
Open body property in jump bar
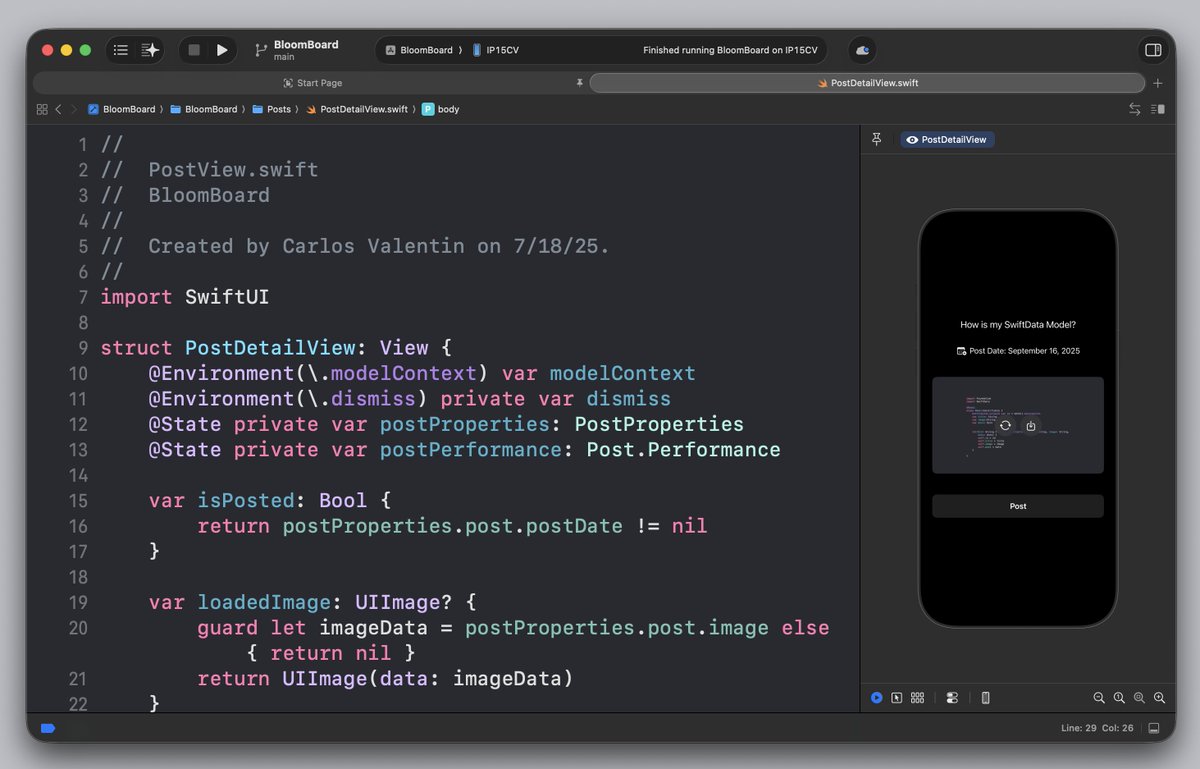point(441,109)
